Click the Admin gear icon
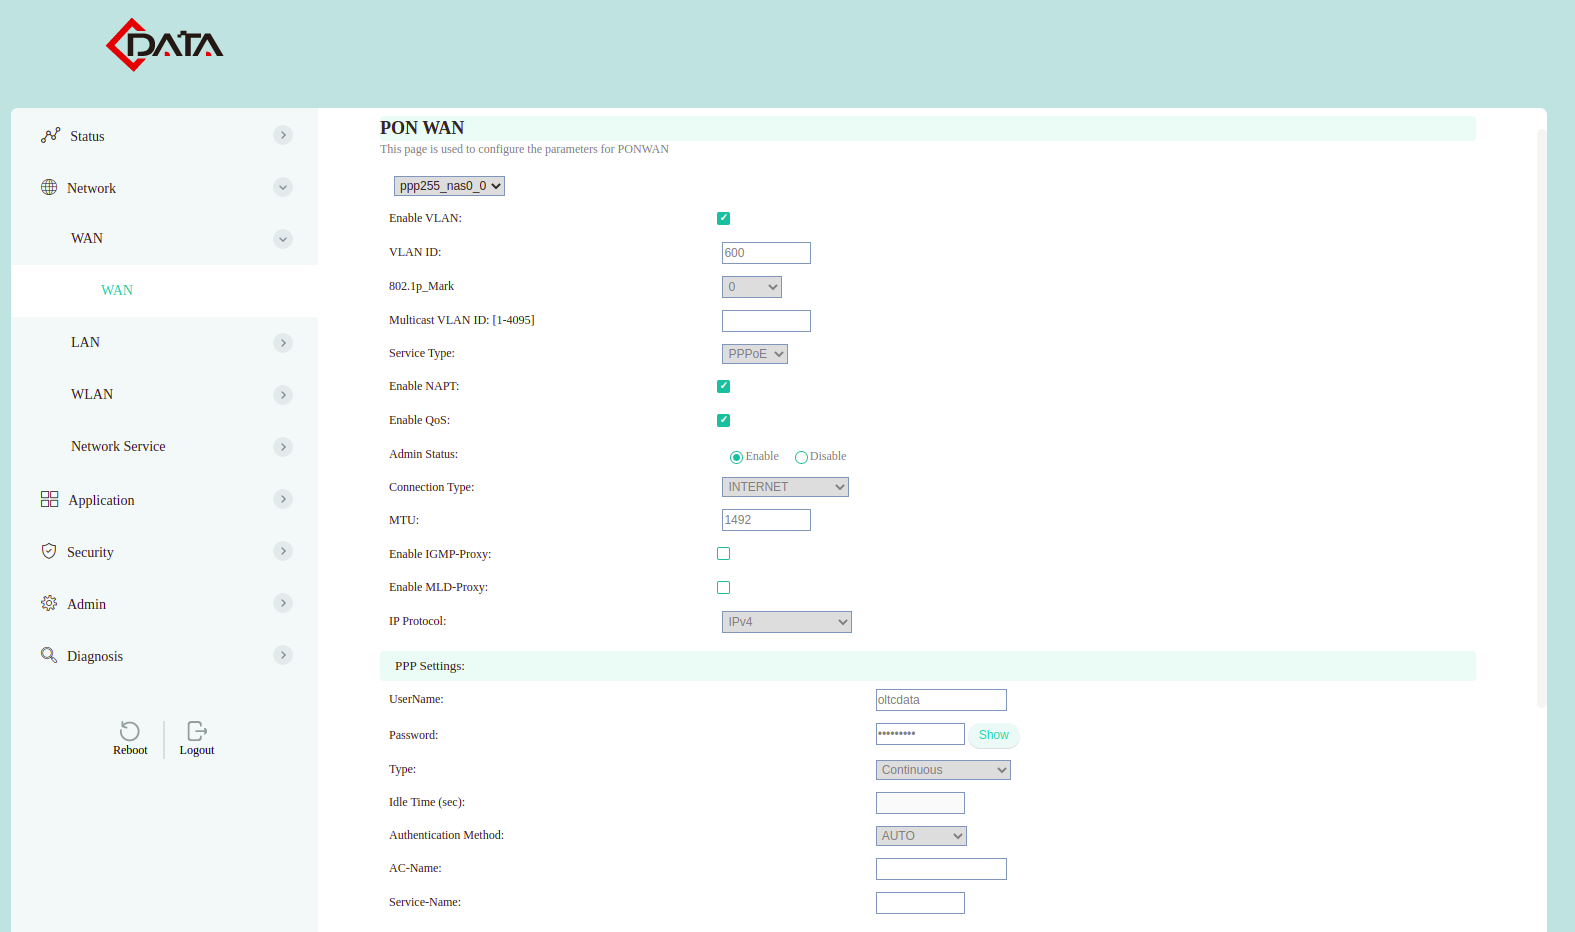Image resolution: width=1575 pixels, height=932 pixels. 49,603
